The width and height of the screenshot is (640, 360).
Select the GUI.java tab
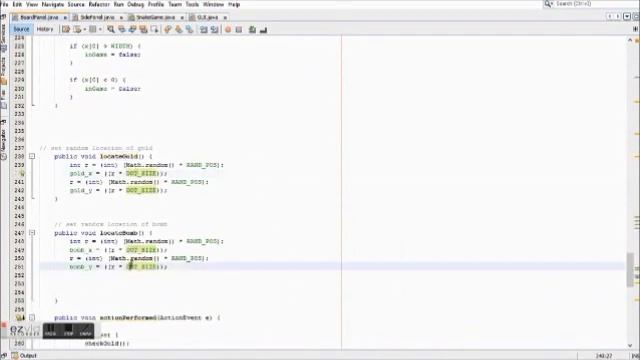click(x=207, y=18)
